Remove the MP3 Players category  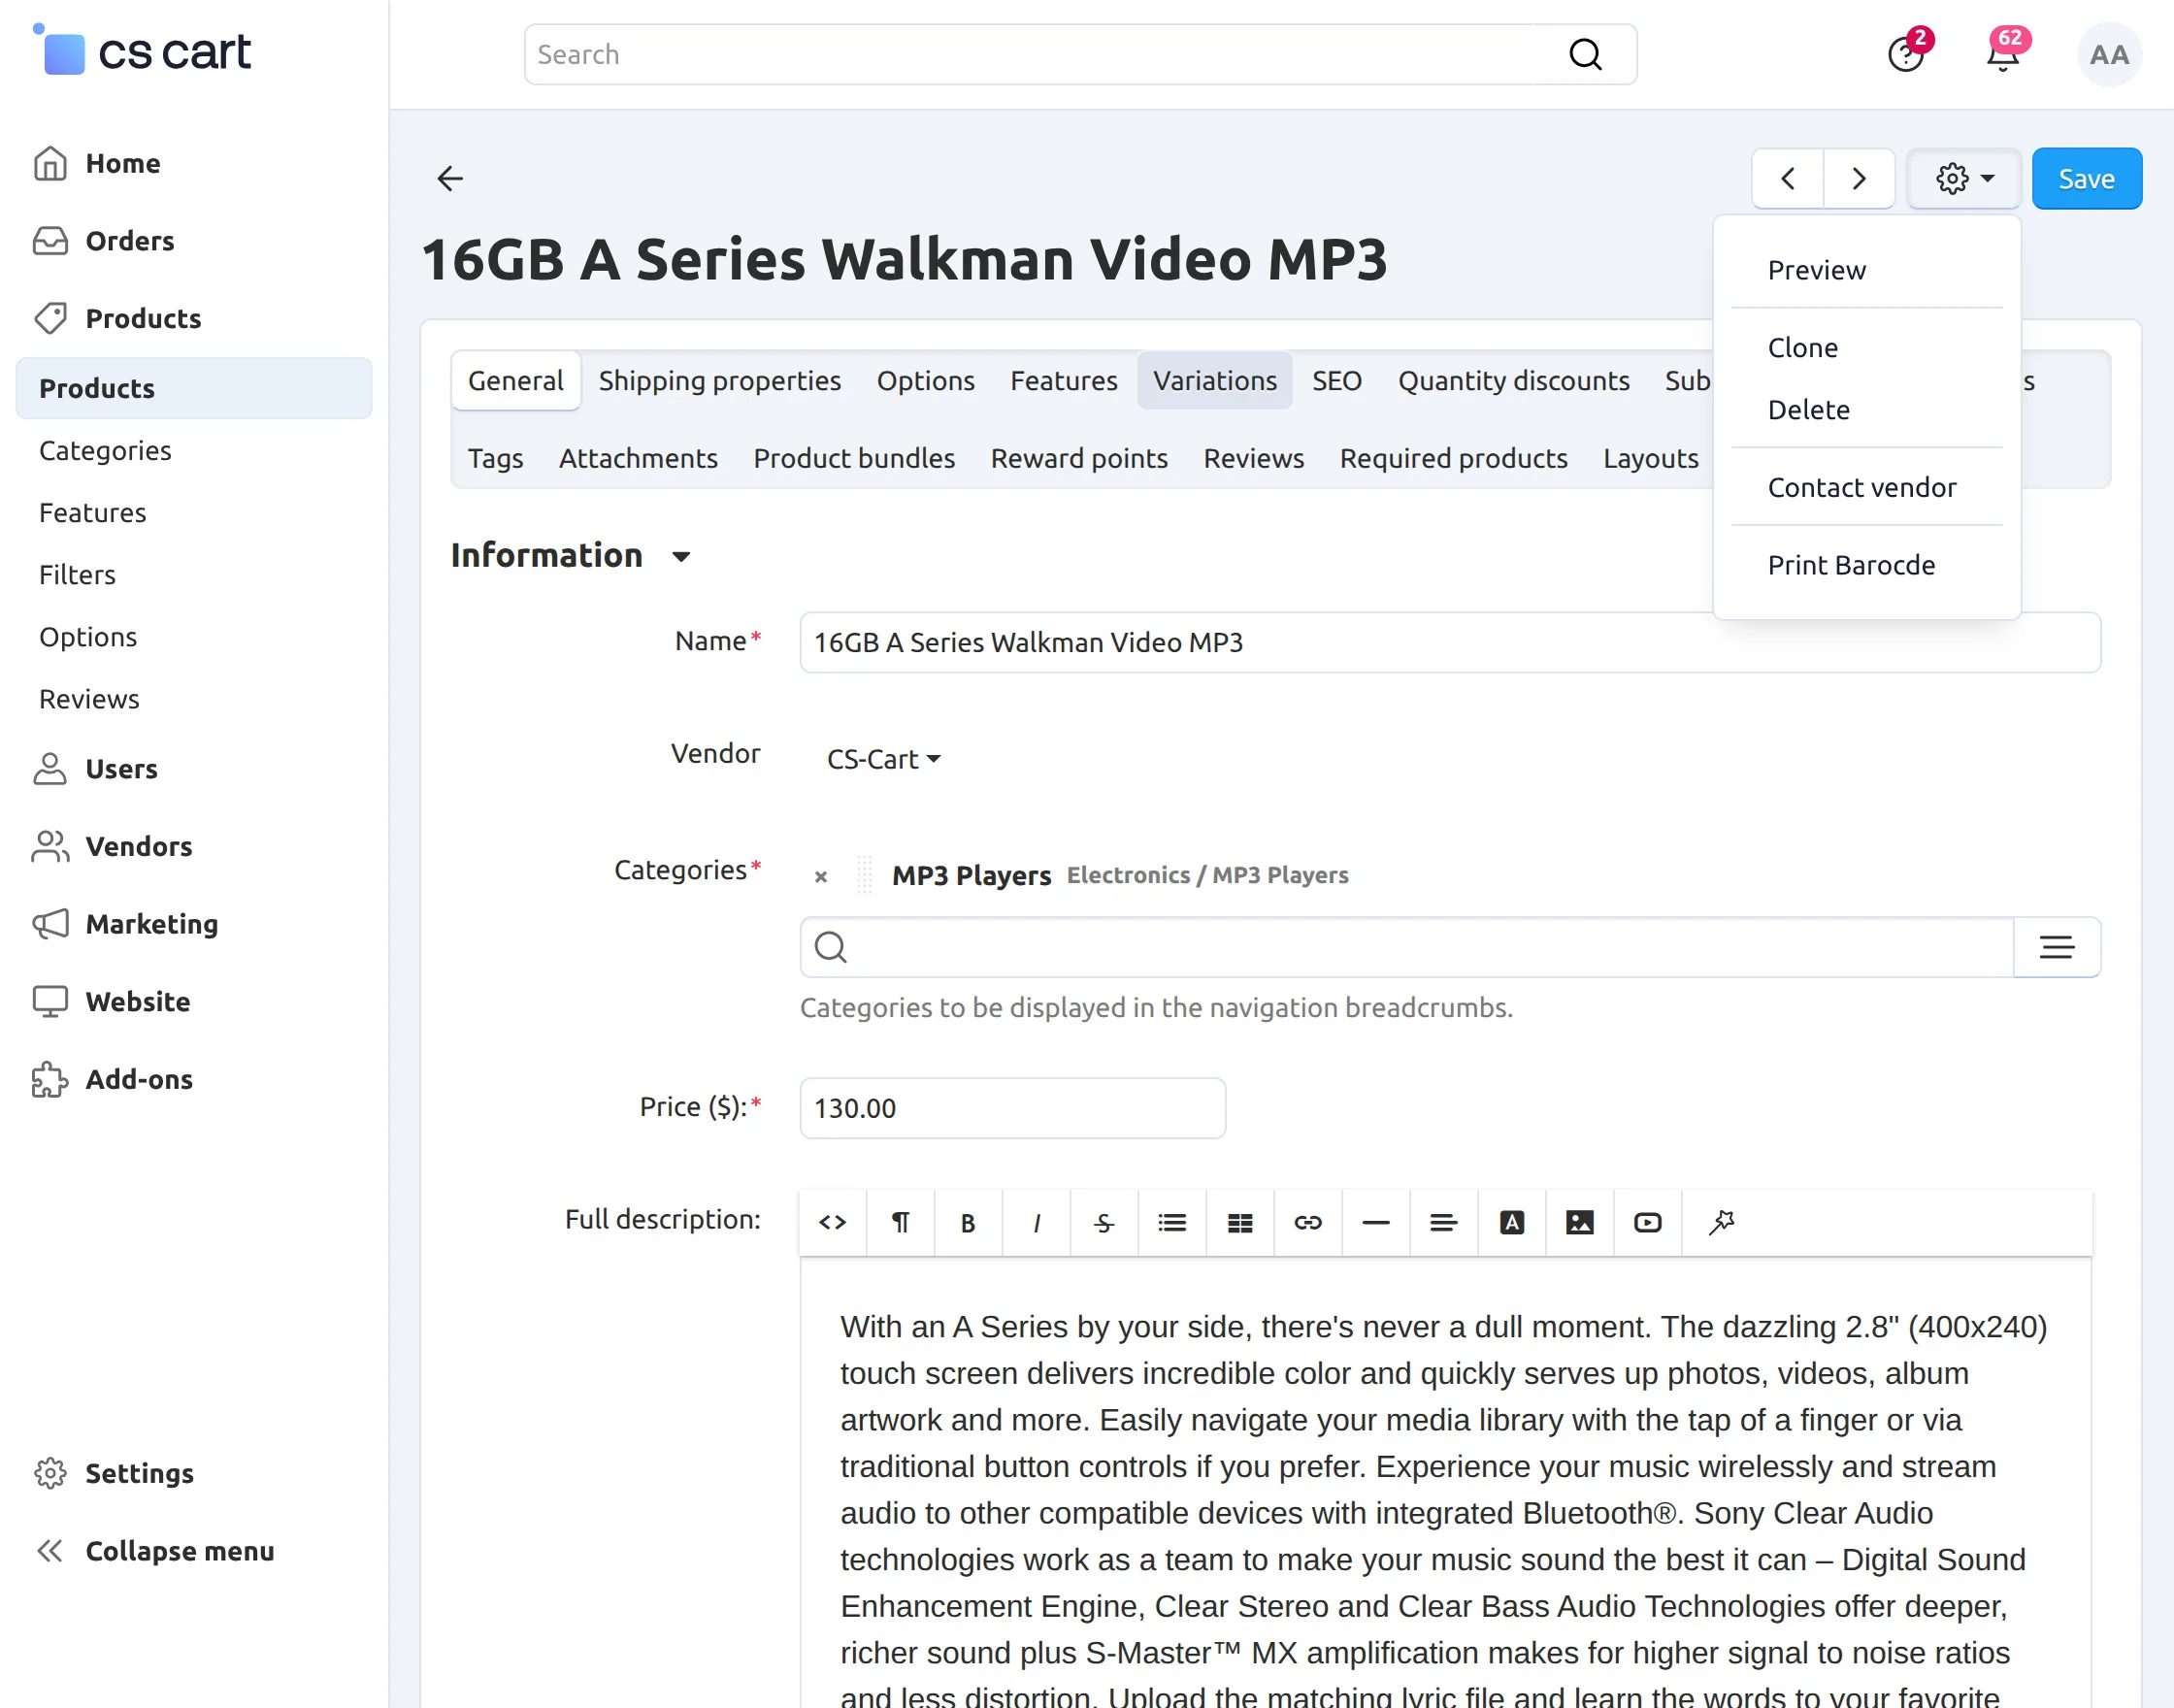coord(820,877)
